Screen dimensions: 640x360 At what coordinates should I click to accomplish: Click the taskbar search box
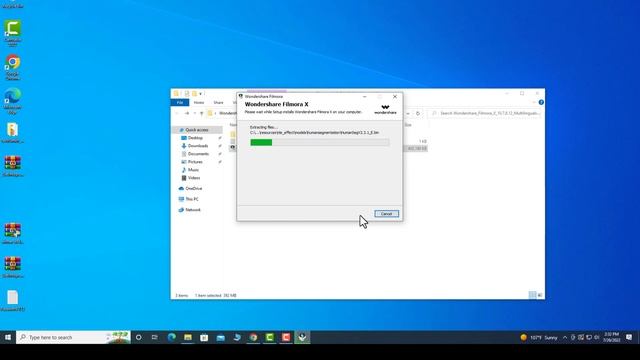73,337
